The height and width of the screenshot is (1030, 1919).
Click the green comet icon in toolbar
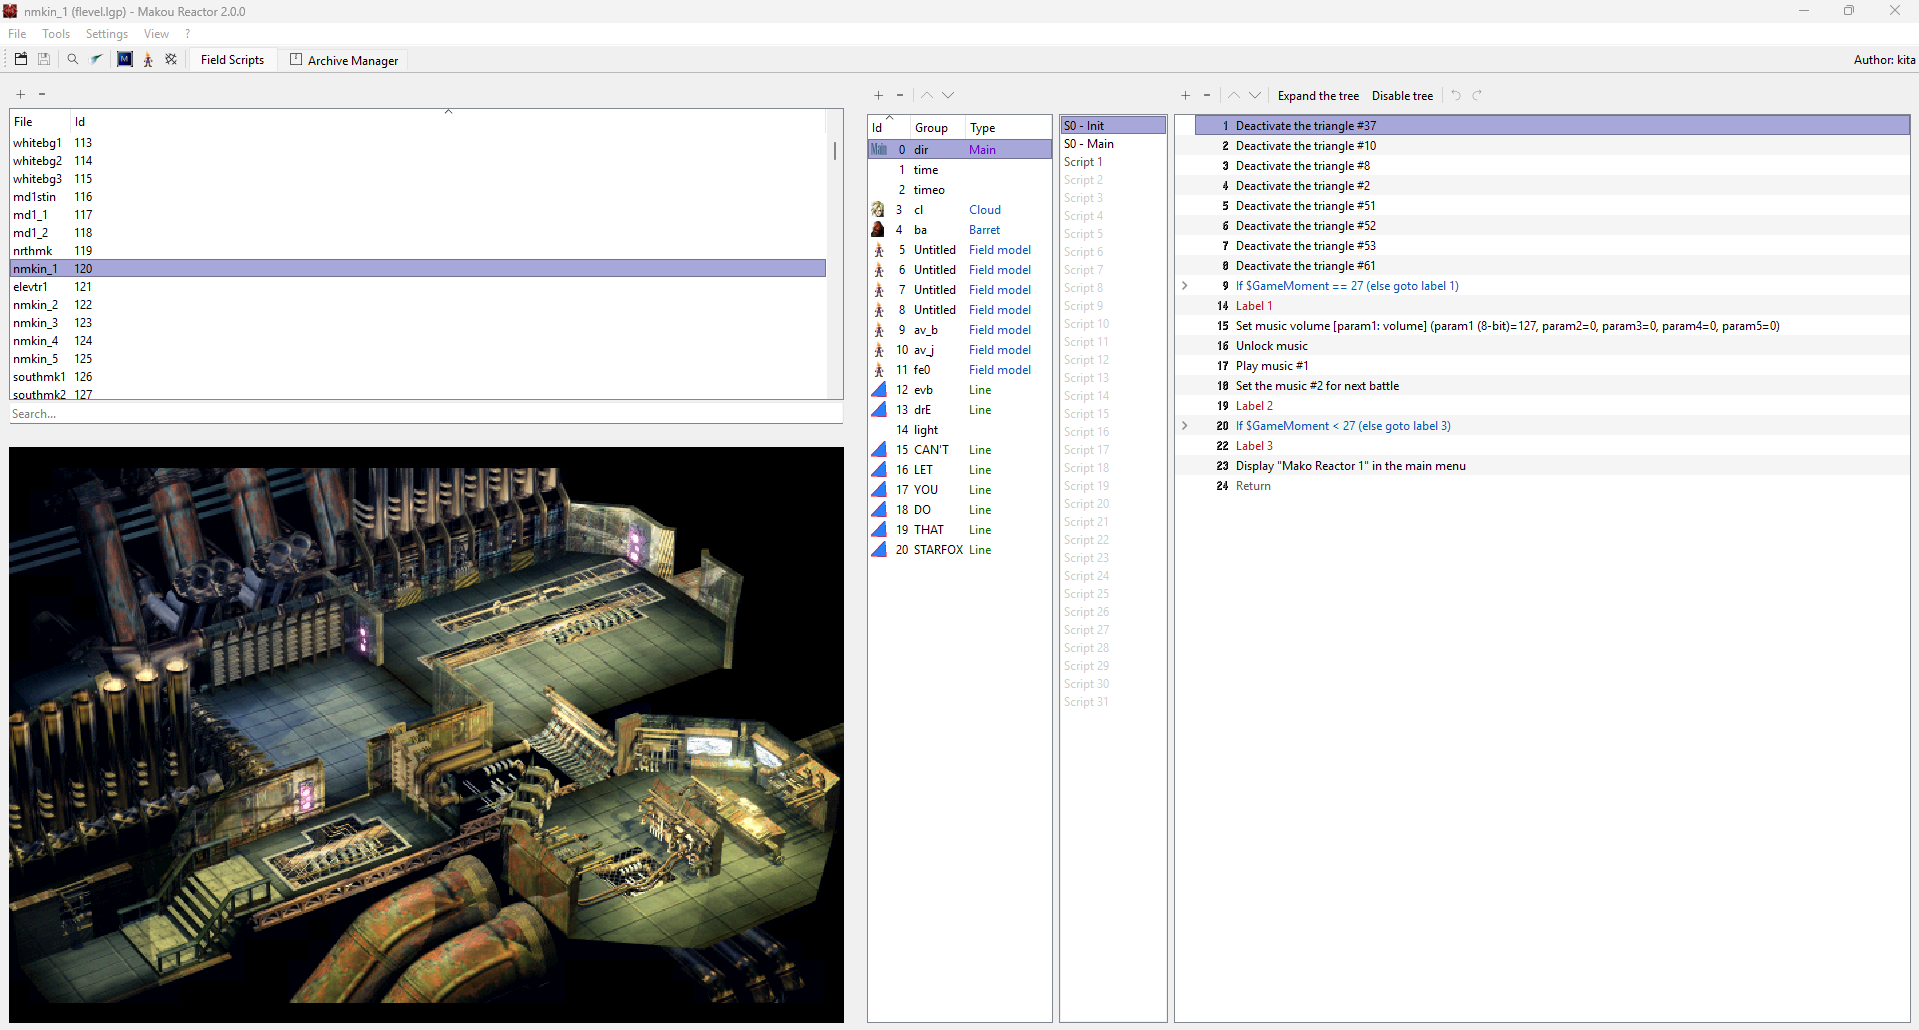tap(97, 59)
